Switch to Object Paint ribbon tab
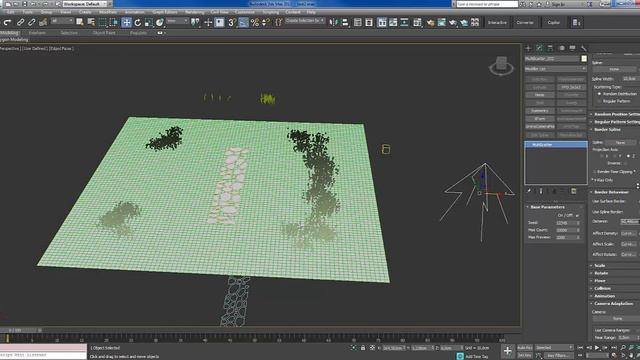Screen dimensions: 640x360 104,33
